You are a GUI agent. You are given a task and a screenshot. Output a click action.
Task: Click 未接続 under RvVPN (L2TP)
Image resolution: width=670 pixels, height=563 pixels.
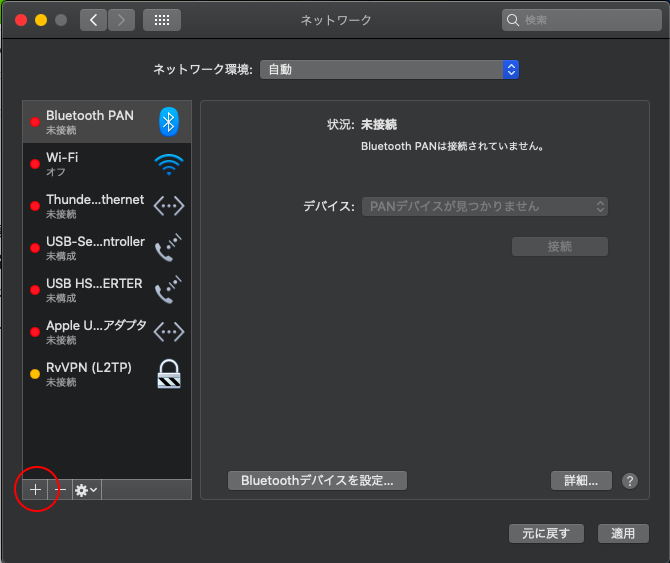(61, 382)
